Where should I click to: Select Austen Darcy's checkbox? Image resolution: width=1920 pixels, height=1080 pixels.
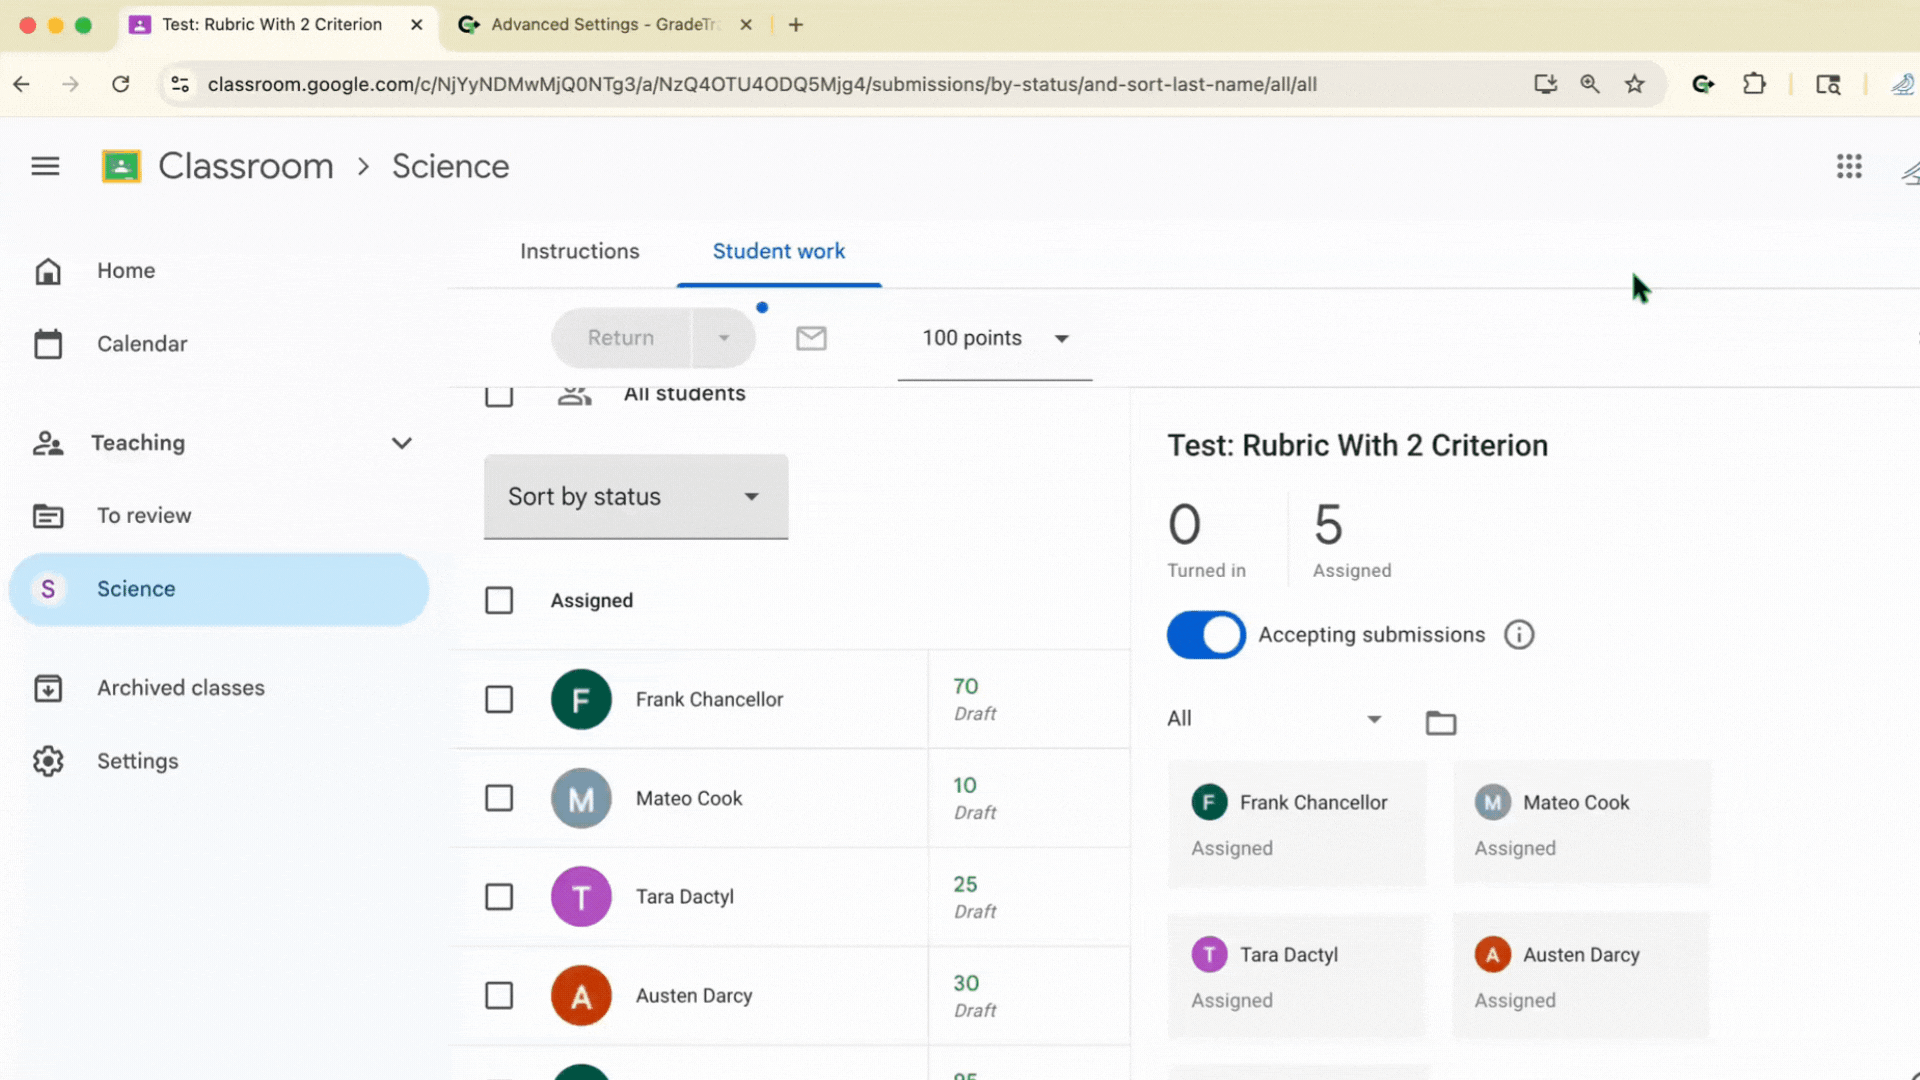tap(499, 996)
